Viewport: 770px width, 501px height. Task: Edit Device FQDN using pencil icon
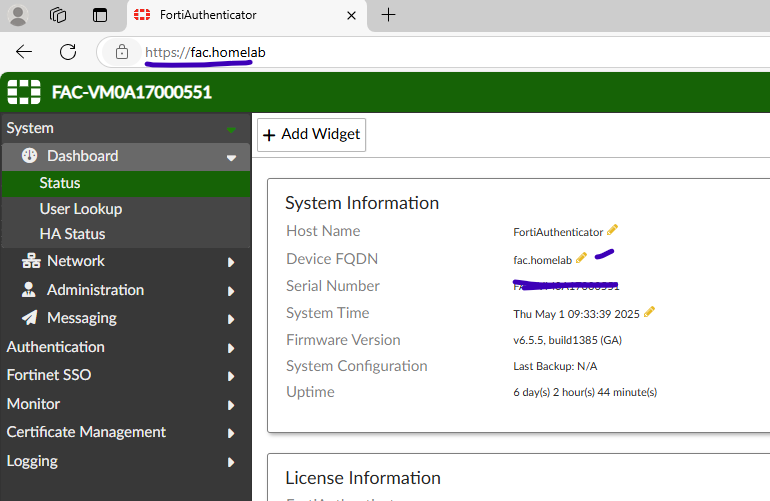pyautogui.click(x=581, y=259)
